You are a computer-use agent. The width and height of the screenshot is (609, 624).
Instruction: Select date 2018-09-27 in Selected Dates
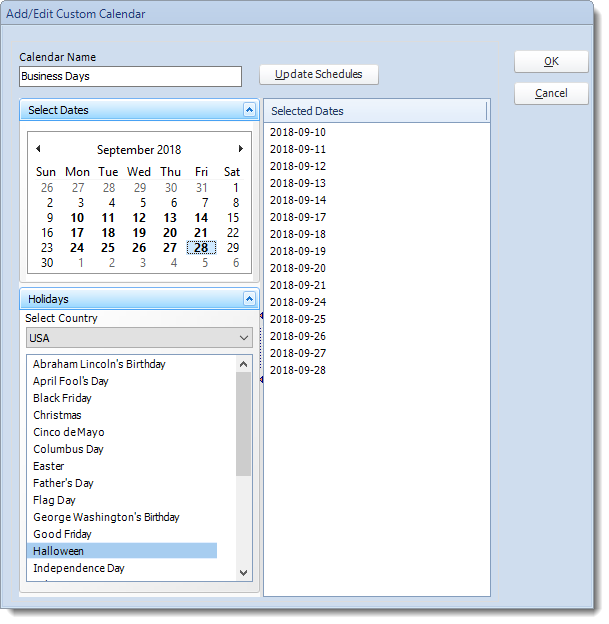click(x=298, y=355)
